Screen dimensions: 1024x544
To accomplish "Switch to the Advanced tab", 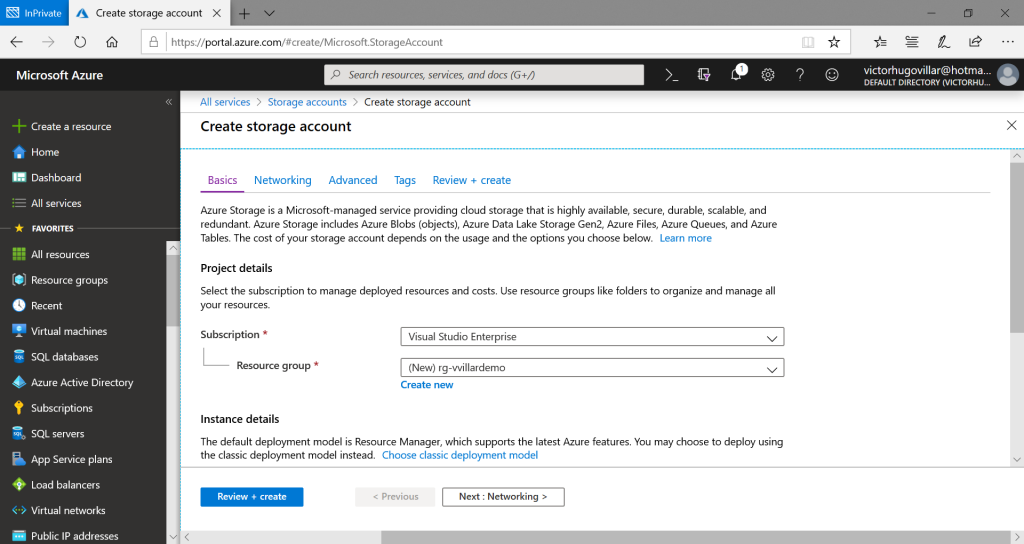I will point(353,180).
